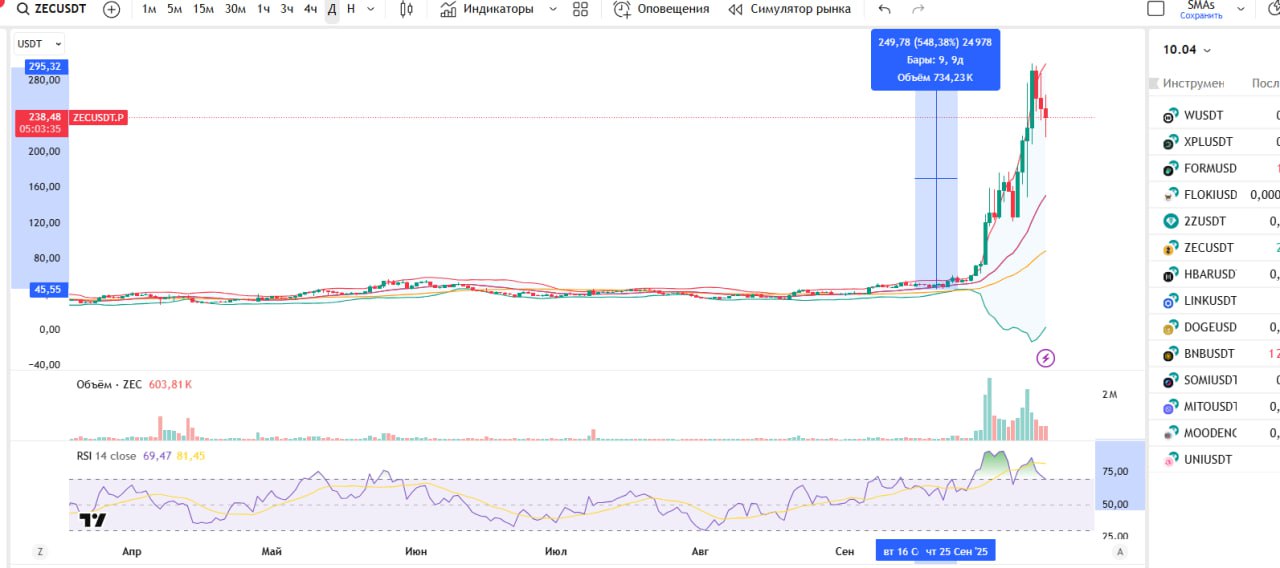The width and height of the screenshot is (1280, 568).
Task: Open the Симулятор рынка replay tool
Action: click(x=788, y=9)
